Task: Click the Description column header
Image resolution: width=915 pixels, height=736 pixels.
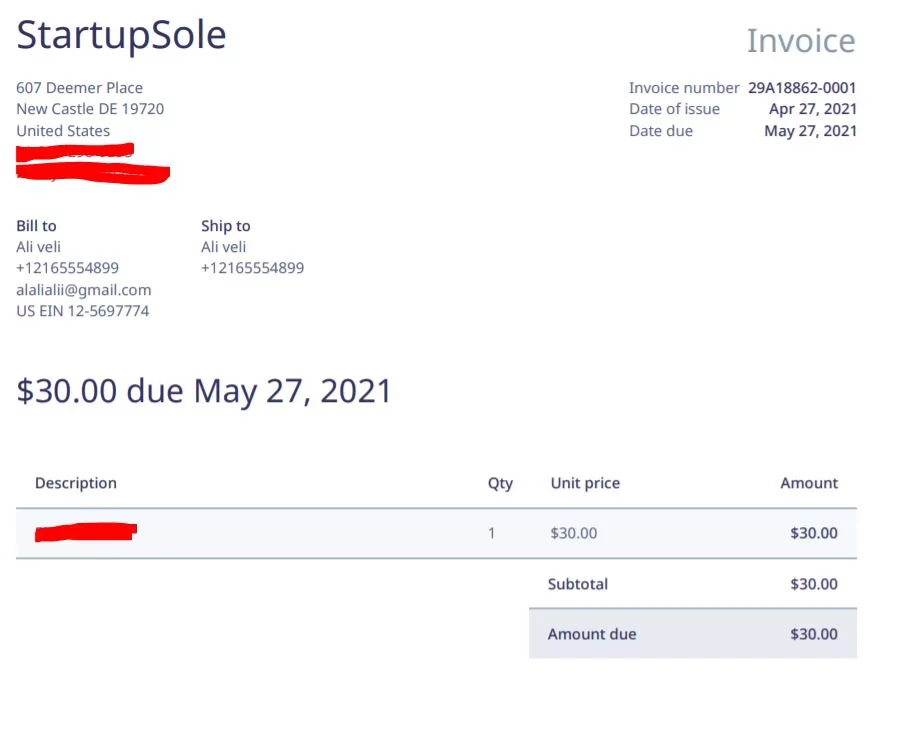Action: tap(76, 483)
